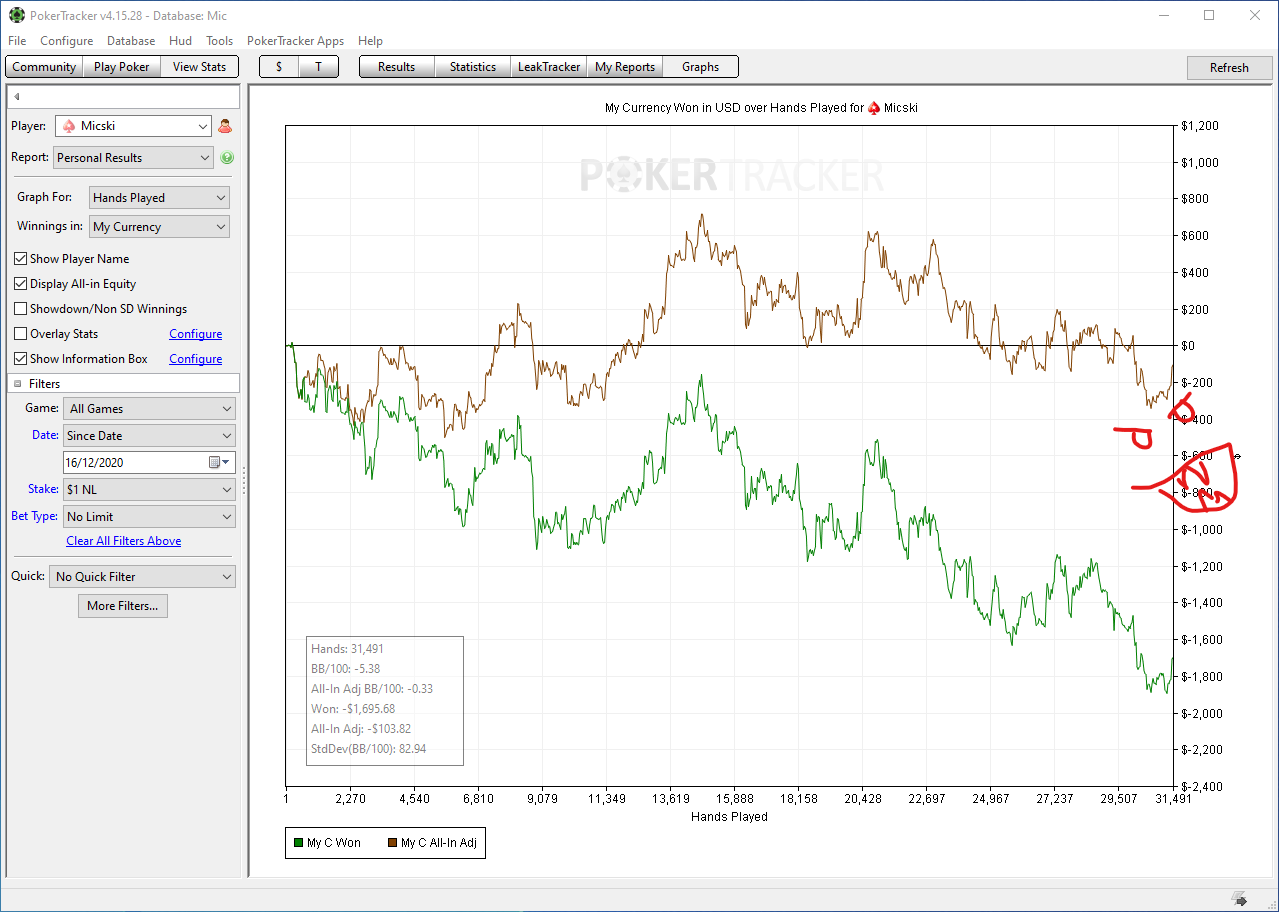The width and height of the screenshot is (1279, 912).
Task: Click the status icon in bottom-right corner
Action: (x=1239, y=898)
